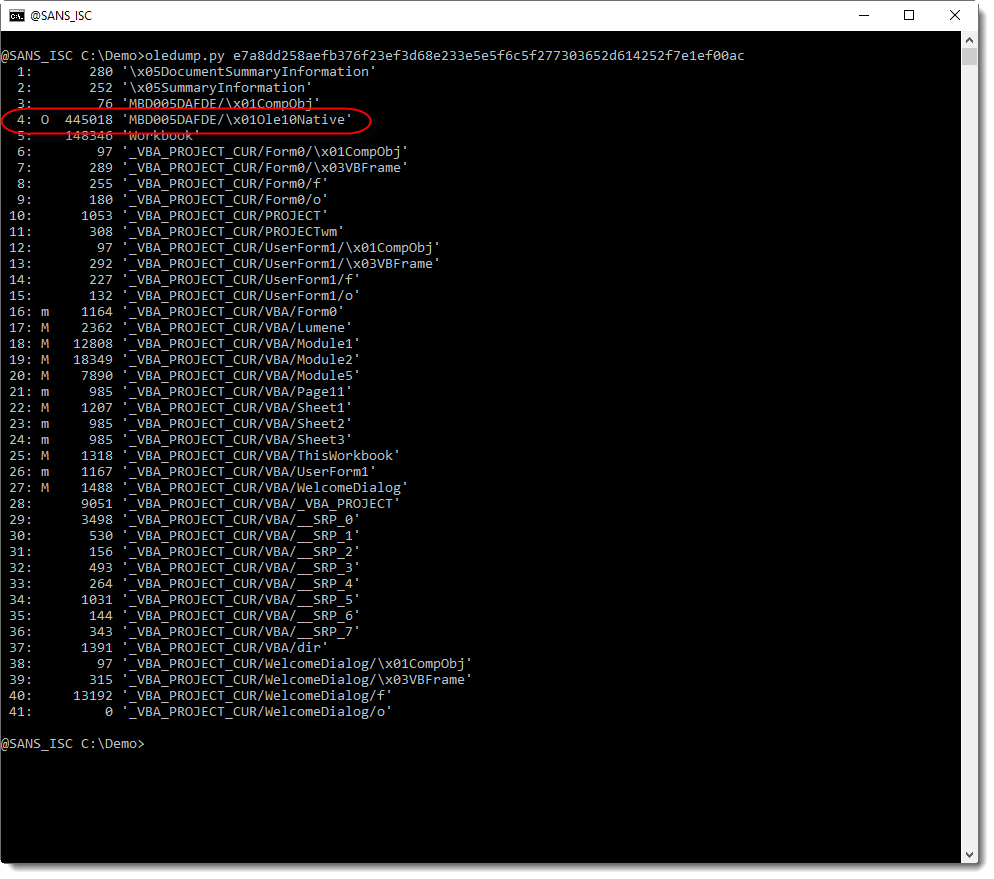
Task: Click '_VBA_PROJECT_CUR/VBA/WelcomeDialog' line
Action: pos(209,488)
